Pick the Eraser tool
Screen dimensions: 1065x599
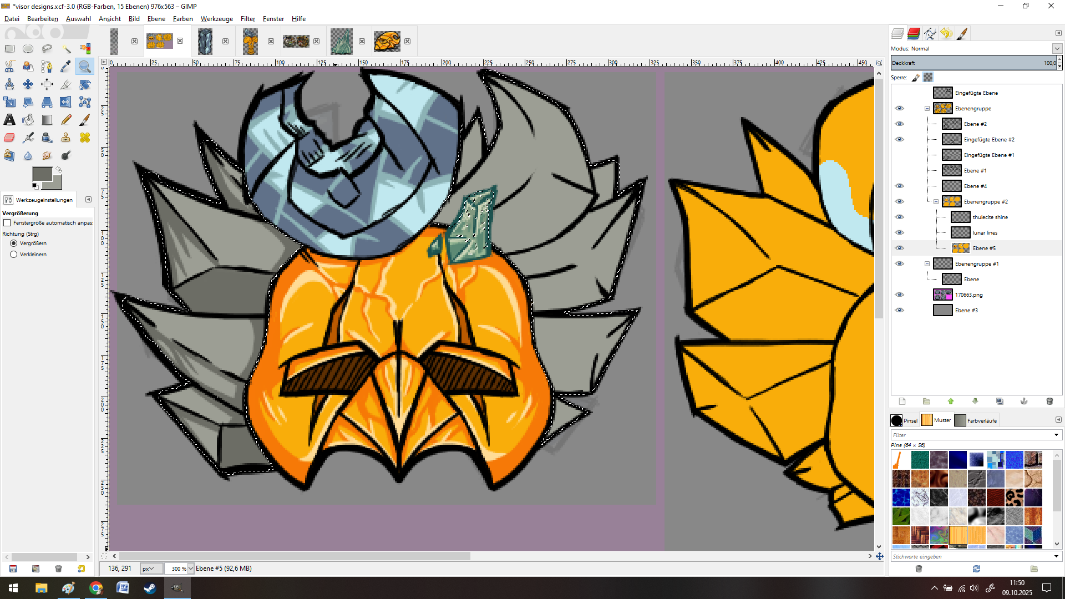coord(9,137)
